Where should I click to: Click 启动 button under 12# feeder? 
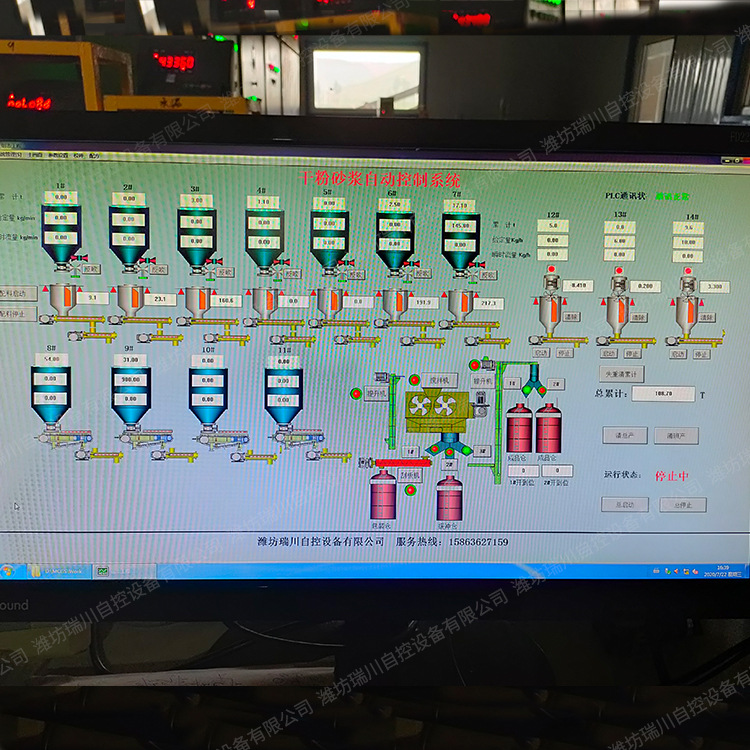541,353
